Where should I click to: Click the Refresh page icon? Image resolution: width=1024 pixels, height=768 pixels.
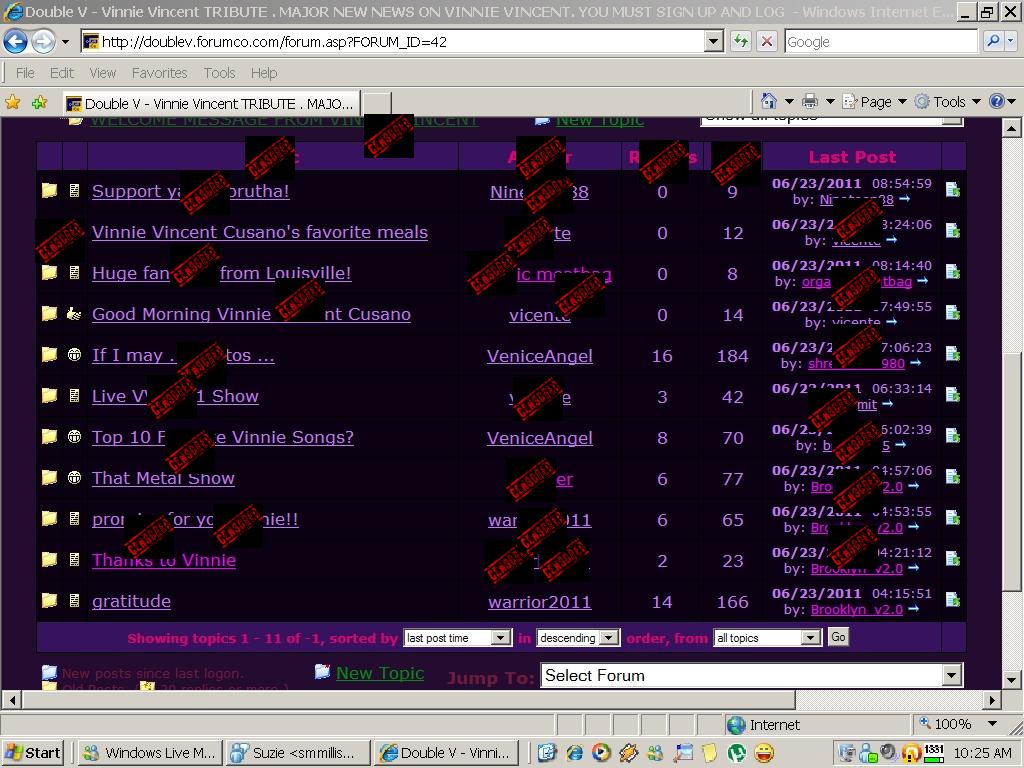coord(740,42)
